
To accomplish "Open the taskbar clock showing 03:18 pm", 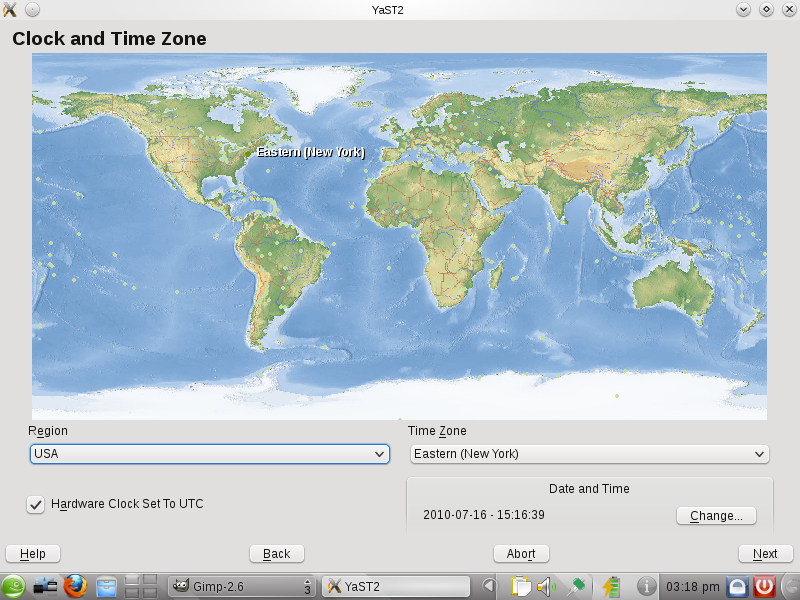I will point(692,587).
